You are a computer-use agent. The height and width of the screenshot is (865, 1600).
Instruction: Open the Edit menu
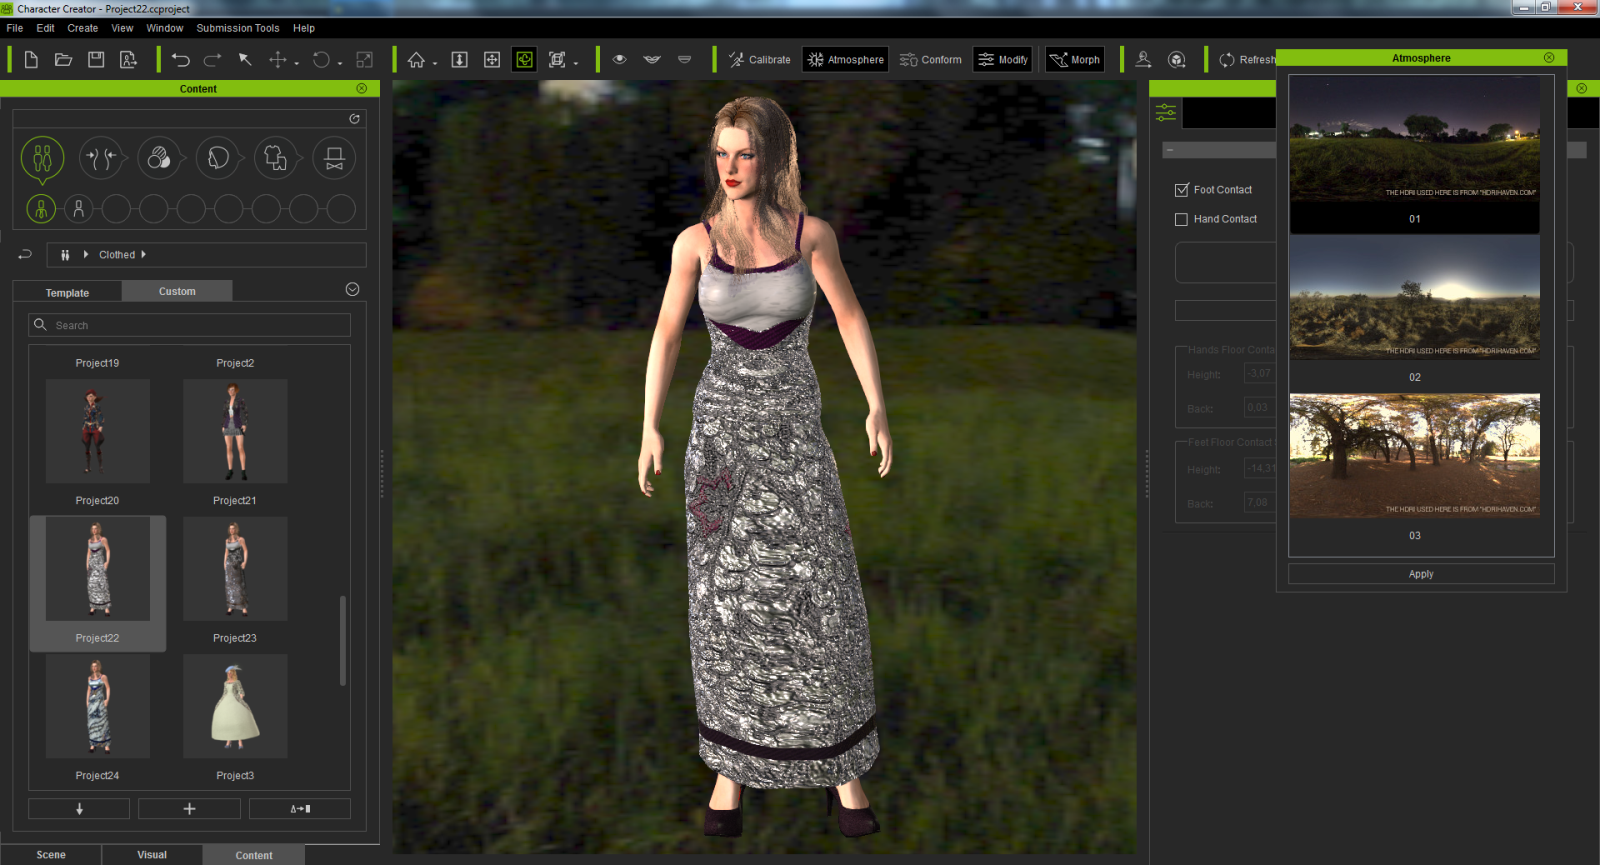[x=45, y=28]
